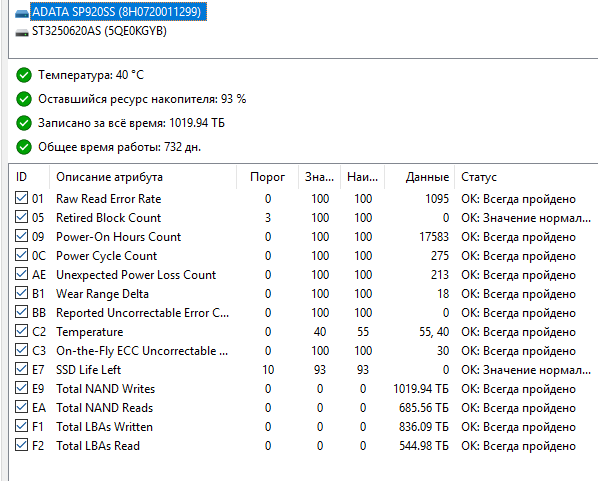Select the Total LBAs Written row name
Viewport: 598px width, 481px height.
pyautogui.click(x=104, y=427)
